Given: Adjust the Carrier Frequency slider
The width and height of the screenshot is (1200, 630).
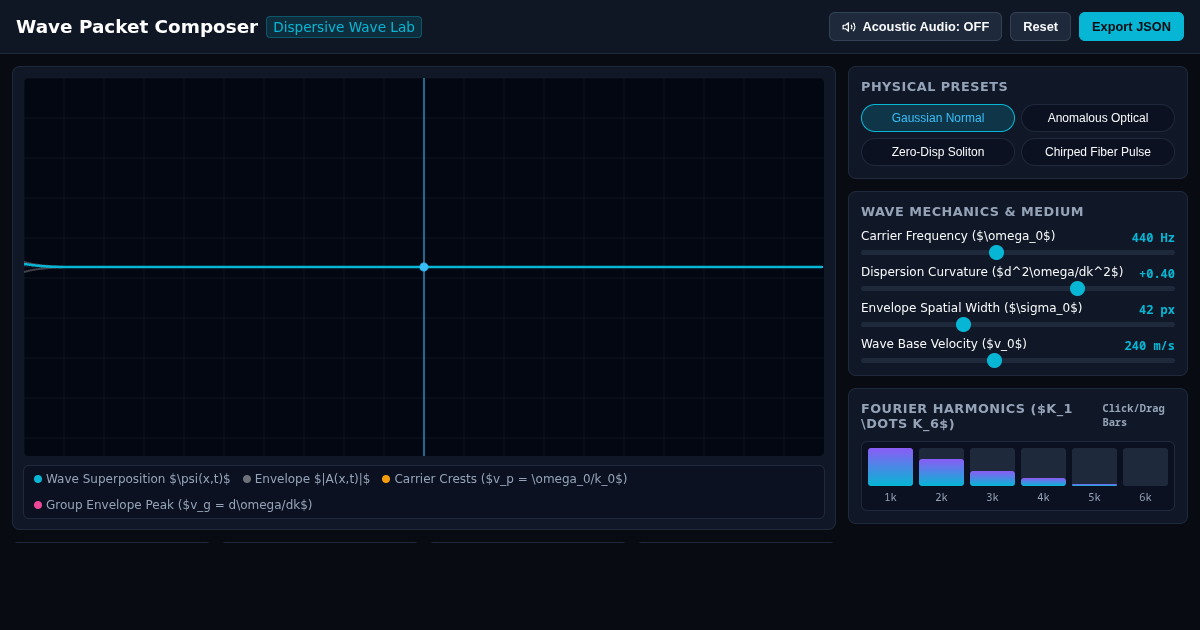Looking at the screenshot, I should (1018, 253).
